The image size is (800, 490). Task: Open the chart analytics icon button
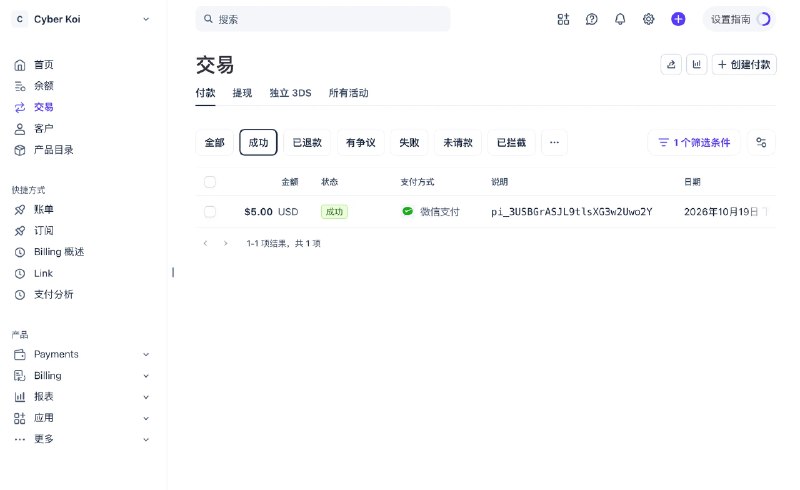coord(696,64)
